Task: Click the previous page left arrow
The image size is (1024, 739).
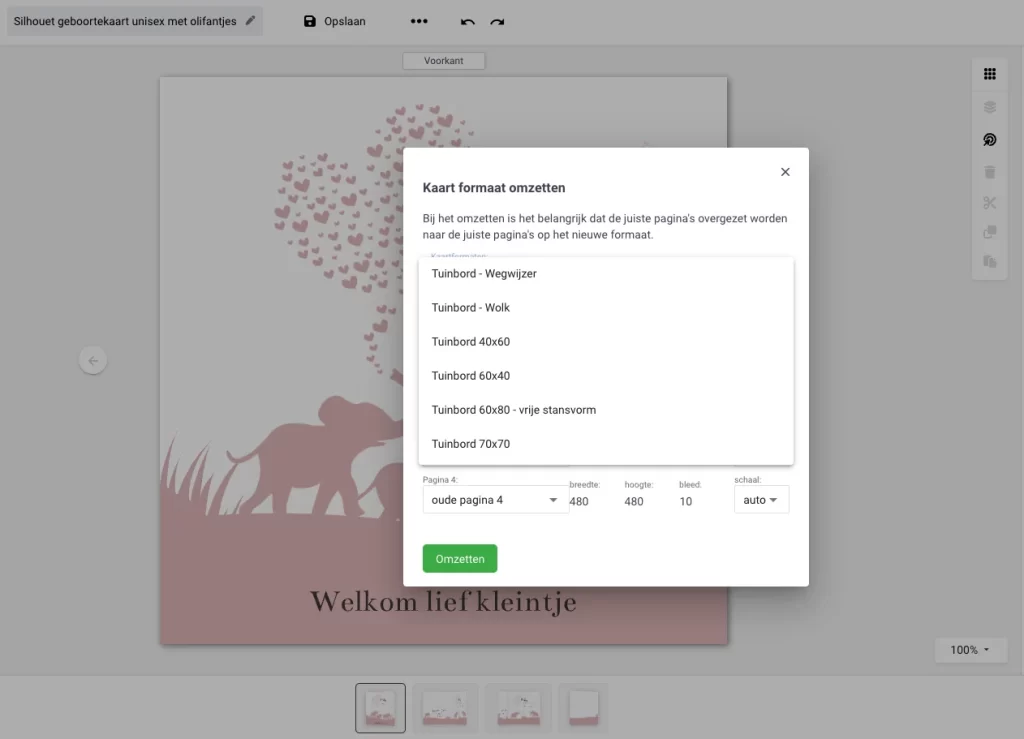Action: [93, 360]
